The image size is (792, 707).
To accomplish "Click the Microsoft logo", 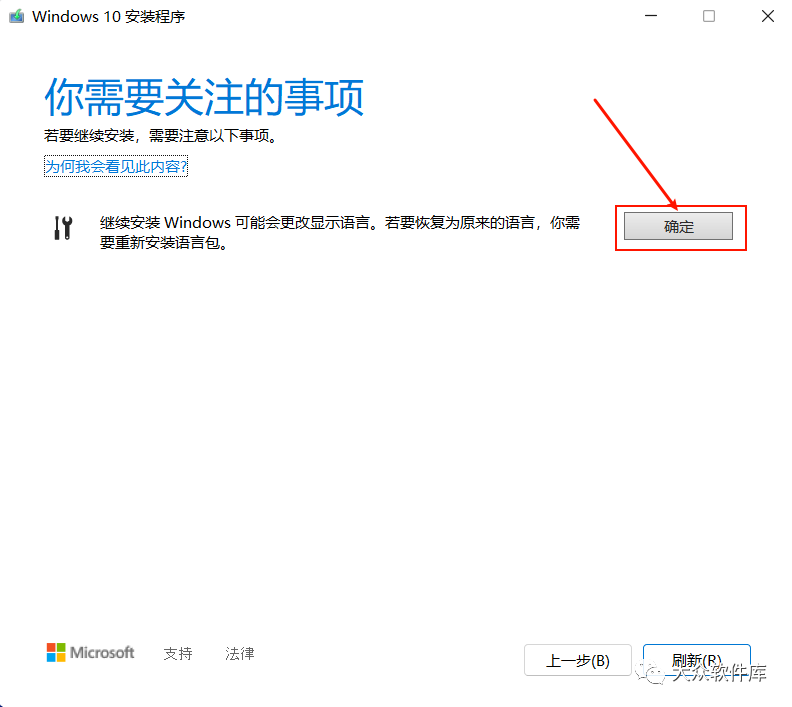I will (x=90, y=652).
